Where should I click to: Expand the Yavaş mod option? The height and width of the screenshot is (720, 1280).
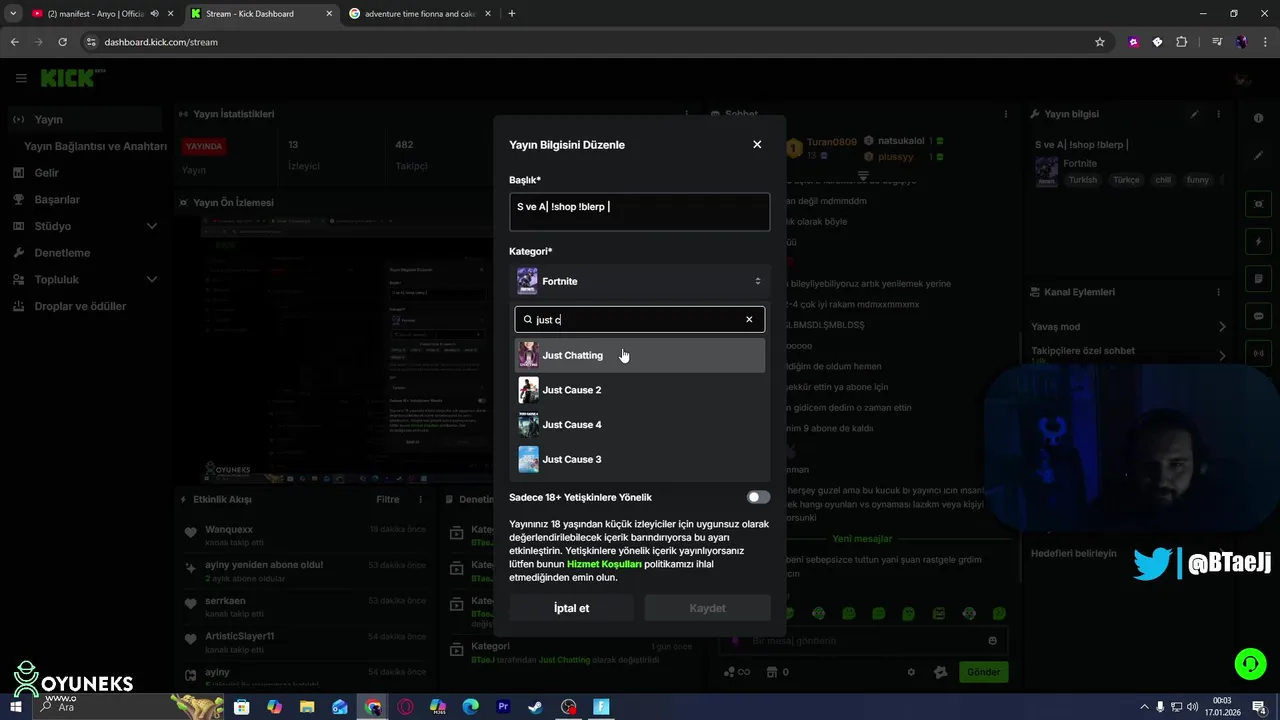[x=1128, y=327]
